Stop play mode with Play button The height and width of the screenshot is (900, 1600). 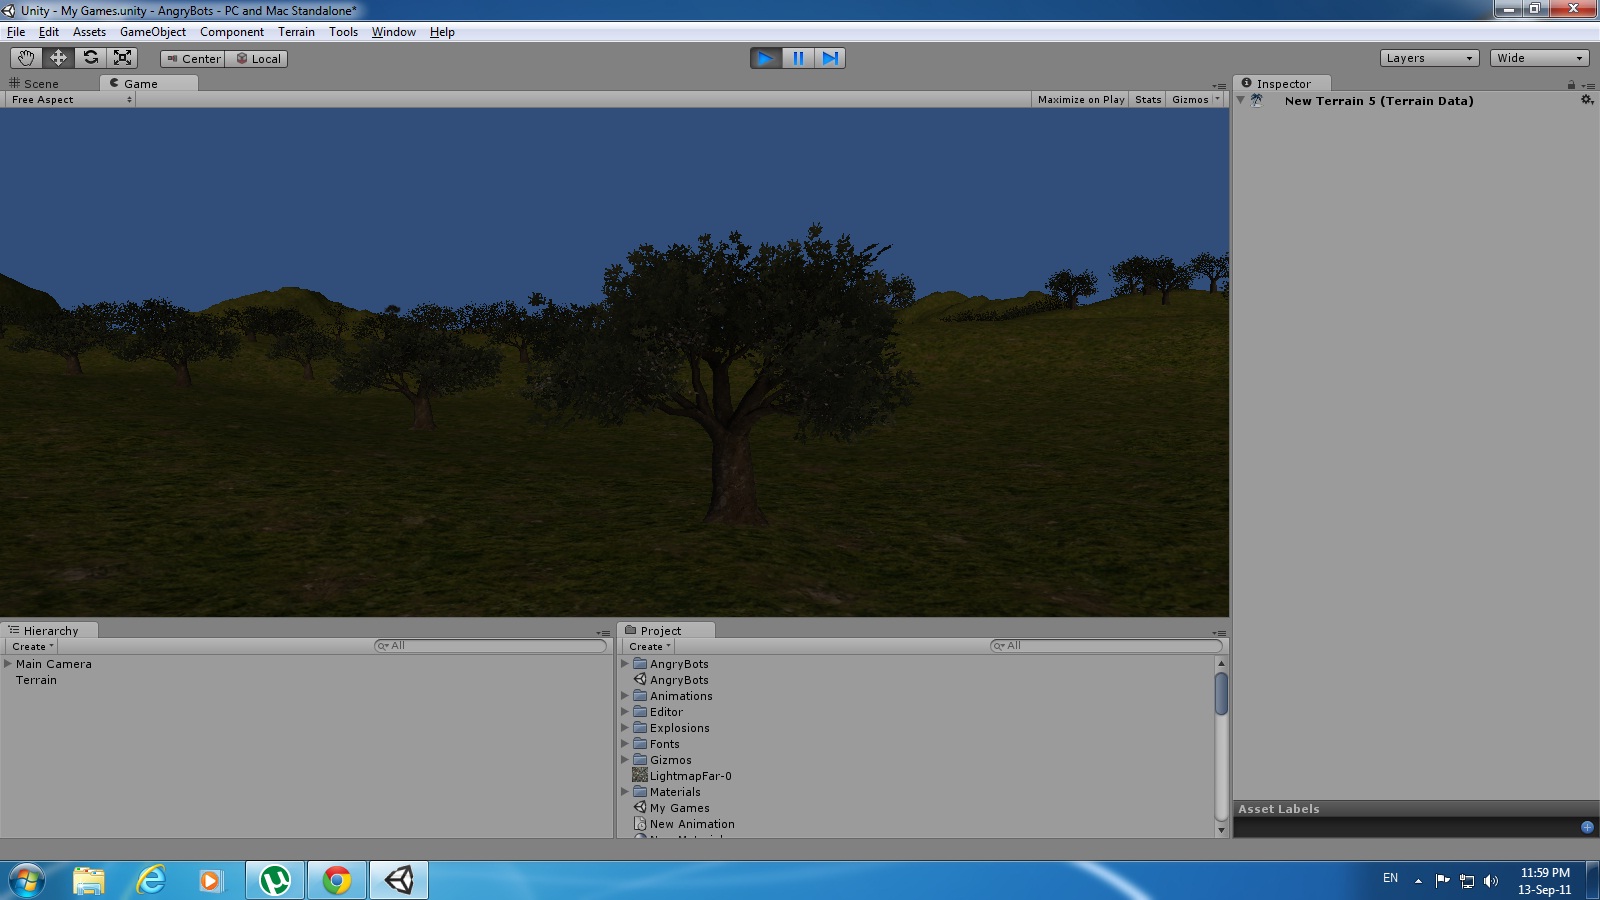(x=766, y=58)
